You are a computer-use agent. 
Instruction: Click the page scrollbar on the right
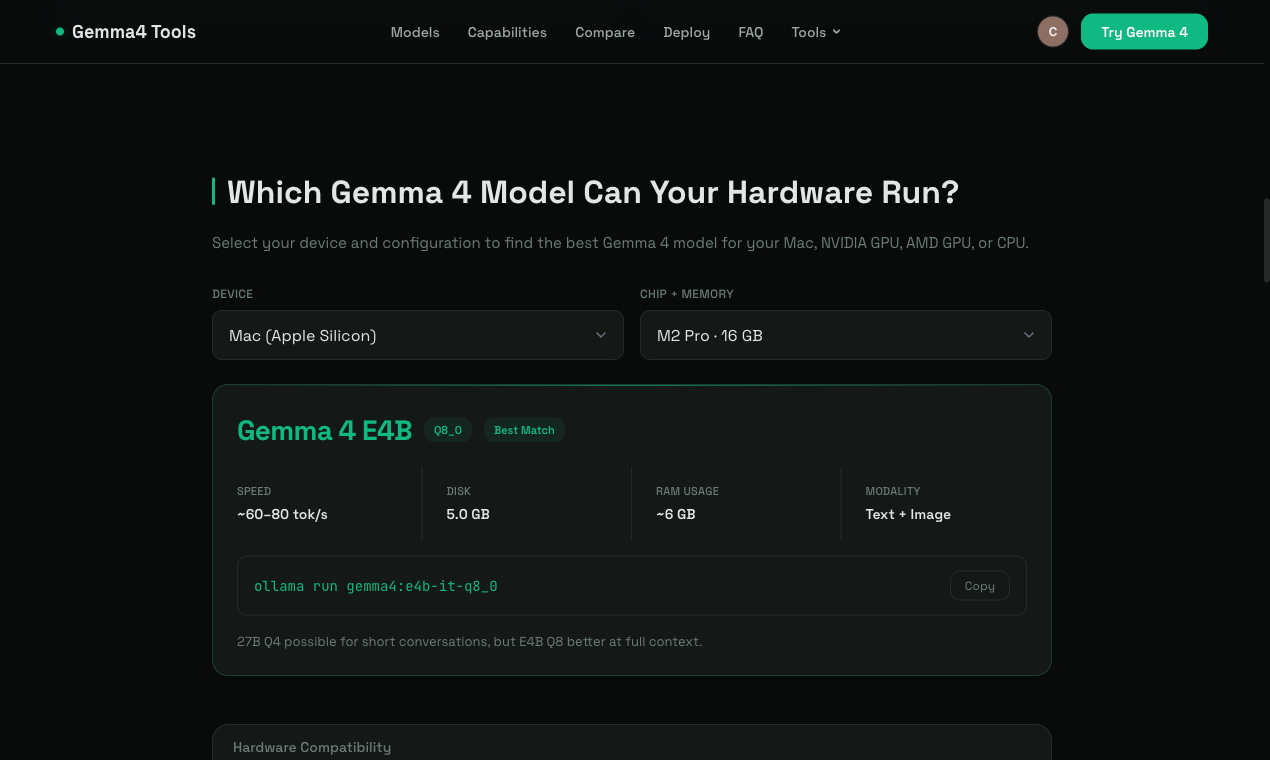(1265, 240)
